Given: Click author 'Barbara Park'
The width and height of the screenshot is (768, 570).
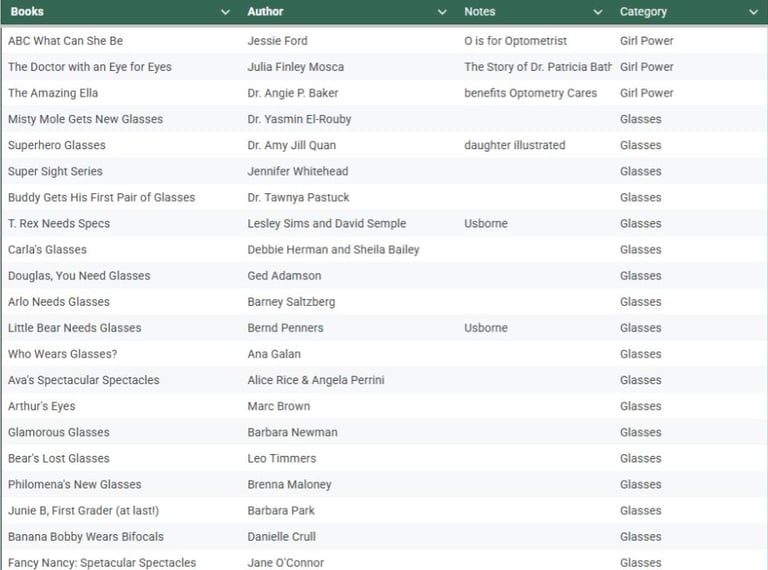Looking at the screenshot, I should tap(281, 510).
